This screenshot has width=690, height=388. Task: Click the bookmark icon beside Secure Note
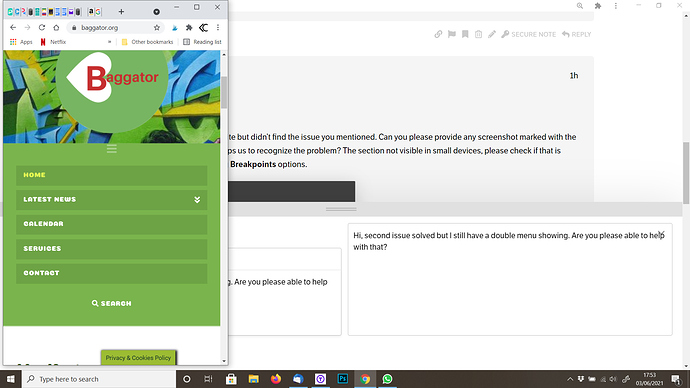point(465,34)
